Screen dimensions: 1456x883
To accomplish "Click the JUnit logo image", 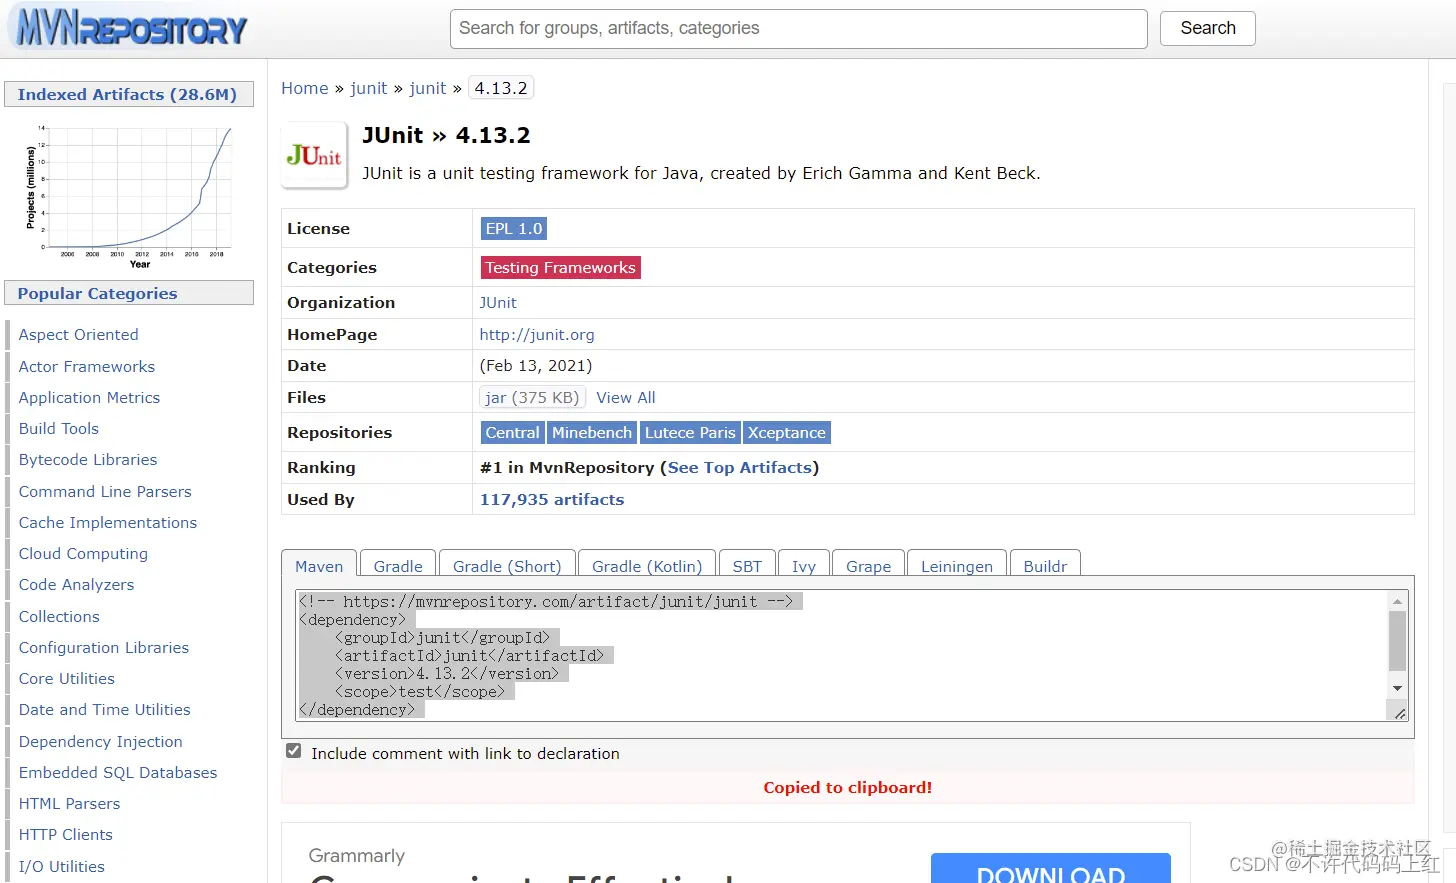I will tap(314, 155).
